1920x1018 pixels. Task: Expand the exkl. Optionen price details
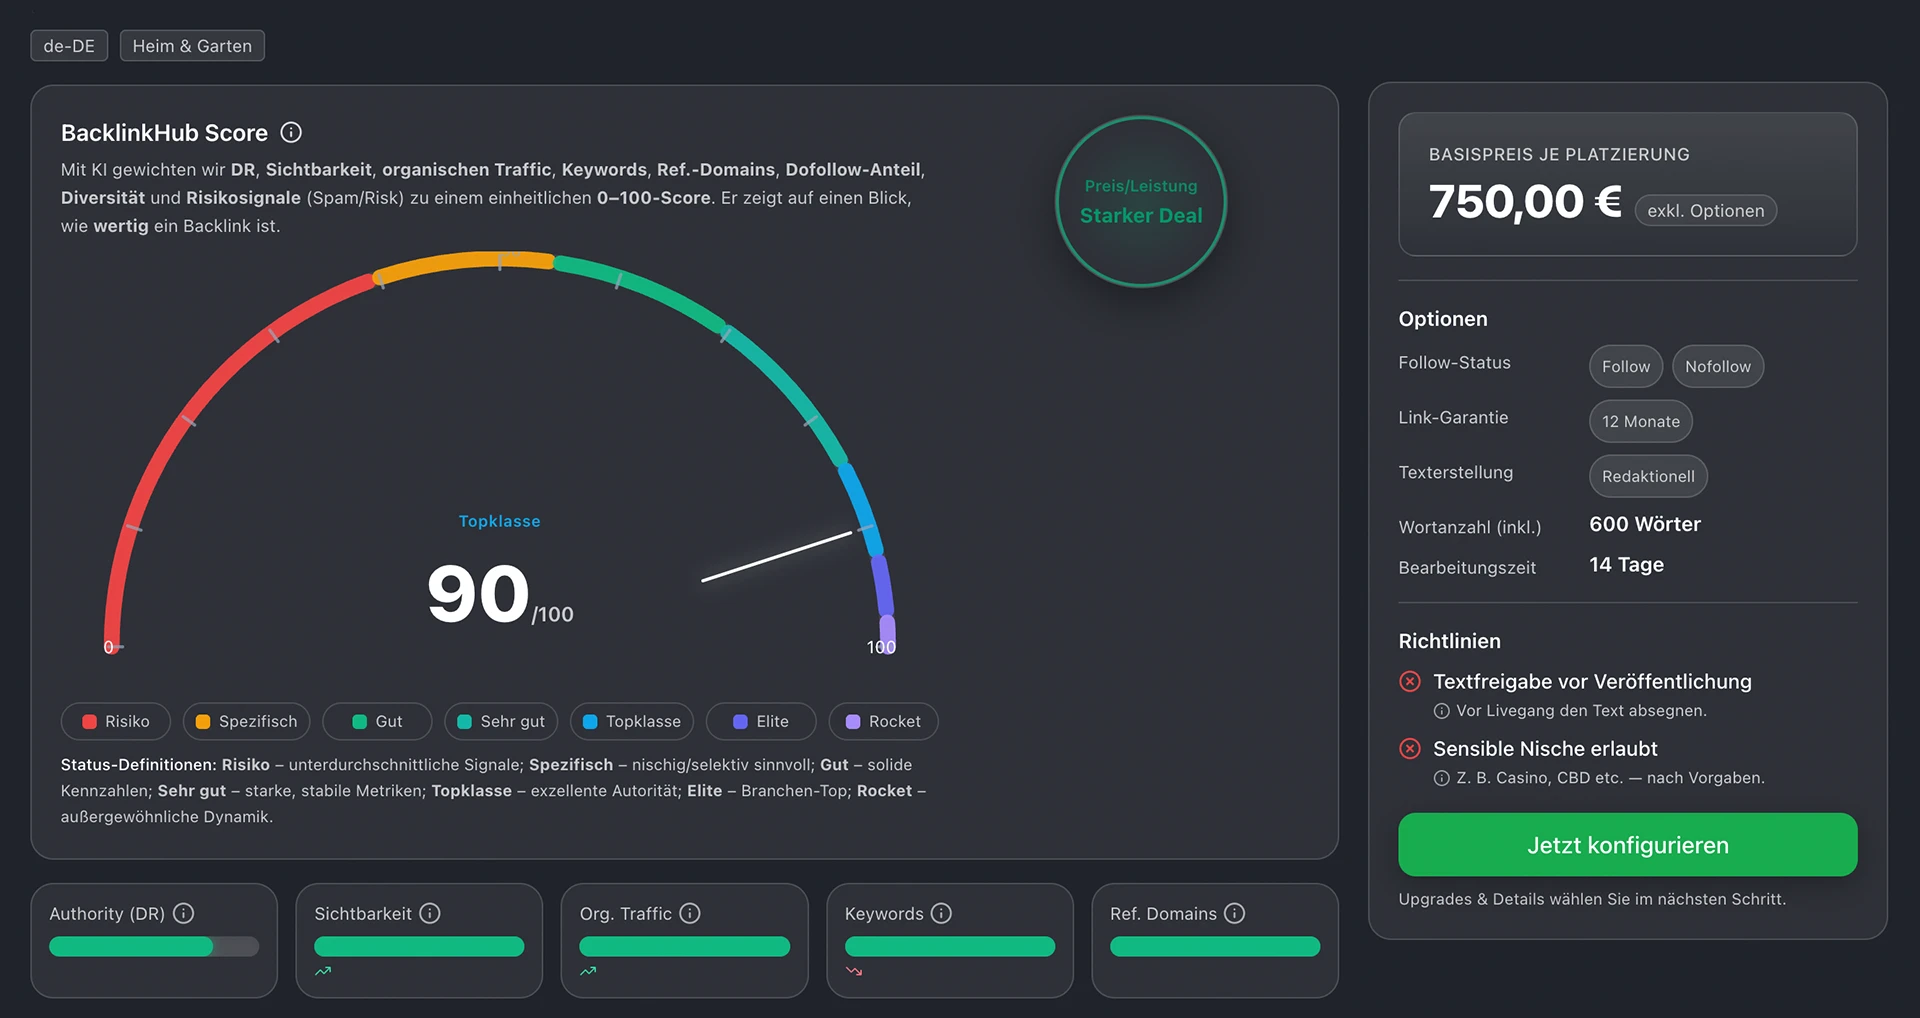pyautogui.click(x=1705, y=210)
